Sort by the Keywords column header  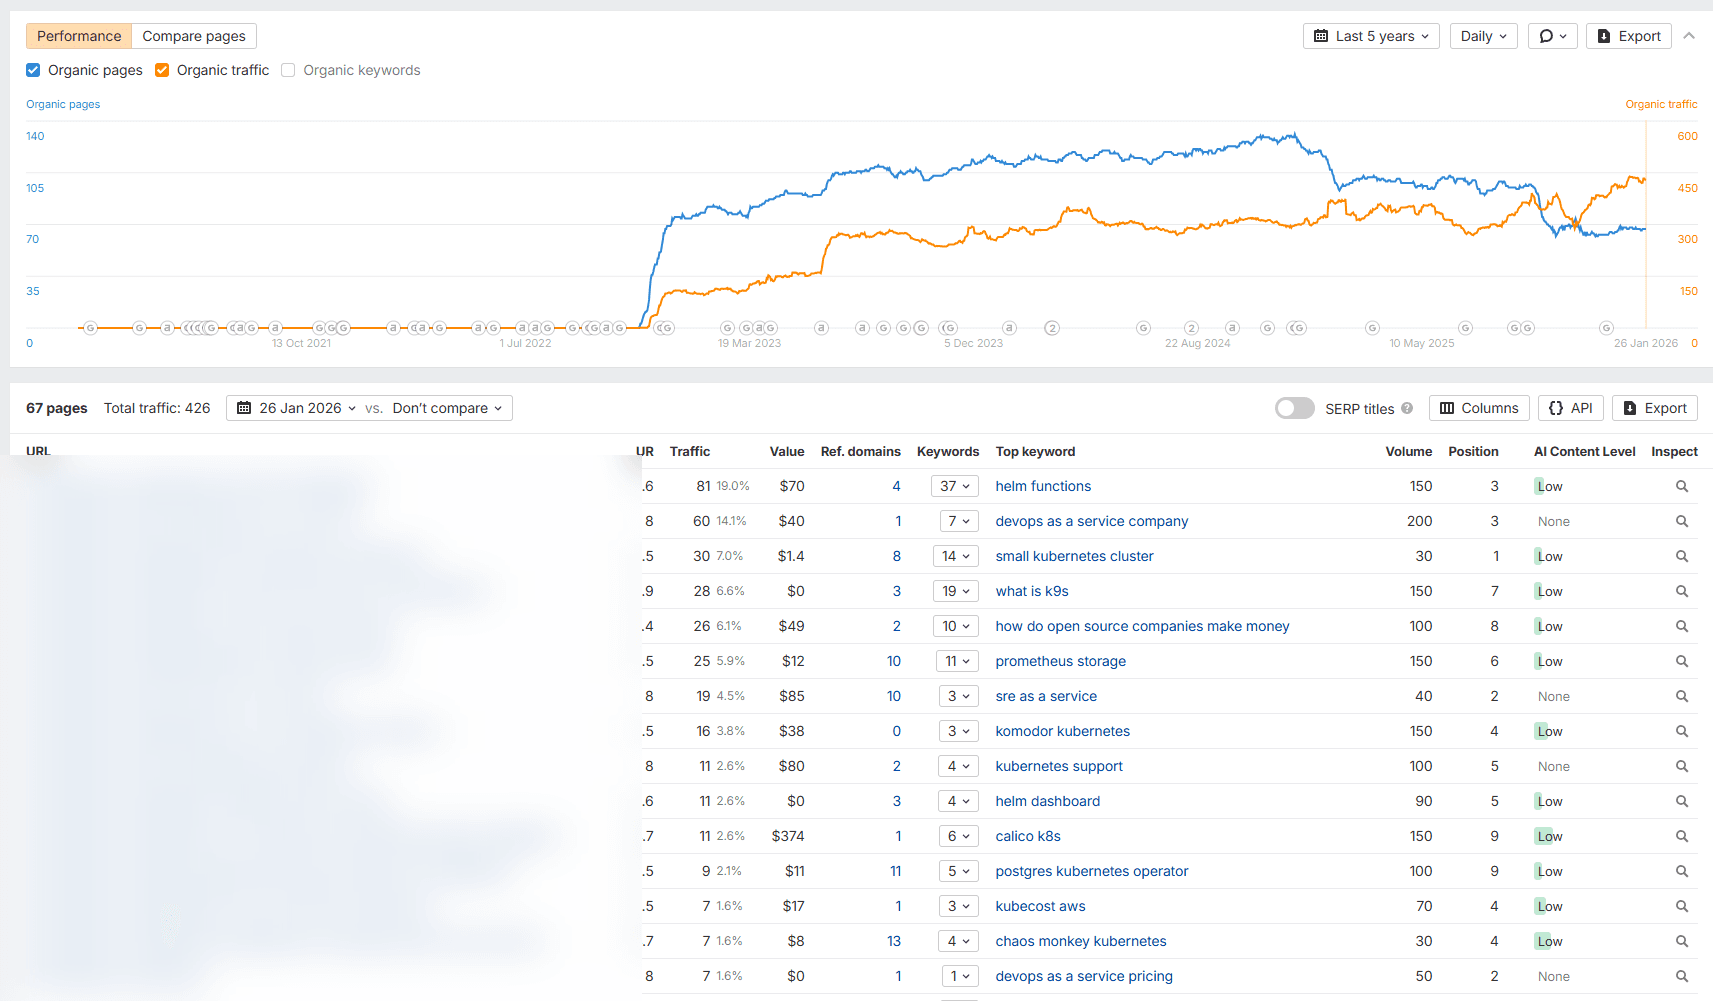pos(948,452)
